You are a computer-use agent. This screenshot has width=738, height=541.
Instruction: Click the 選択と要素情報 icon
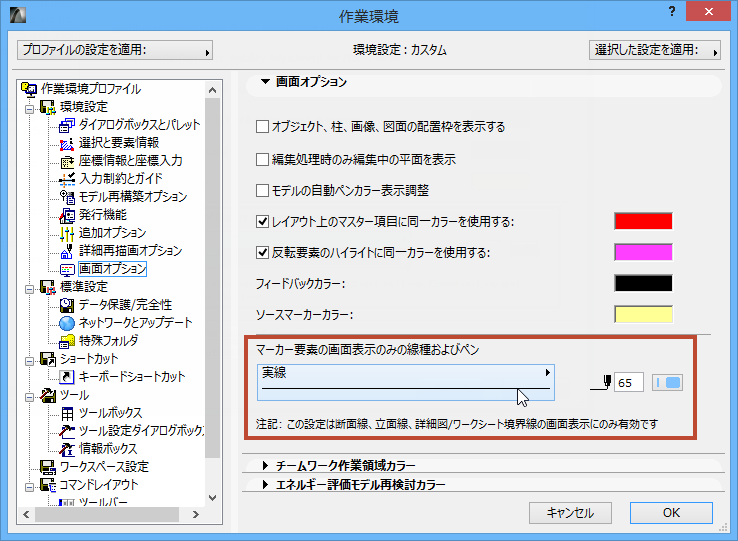click(67, 143)
